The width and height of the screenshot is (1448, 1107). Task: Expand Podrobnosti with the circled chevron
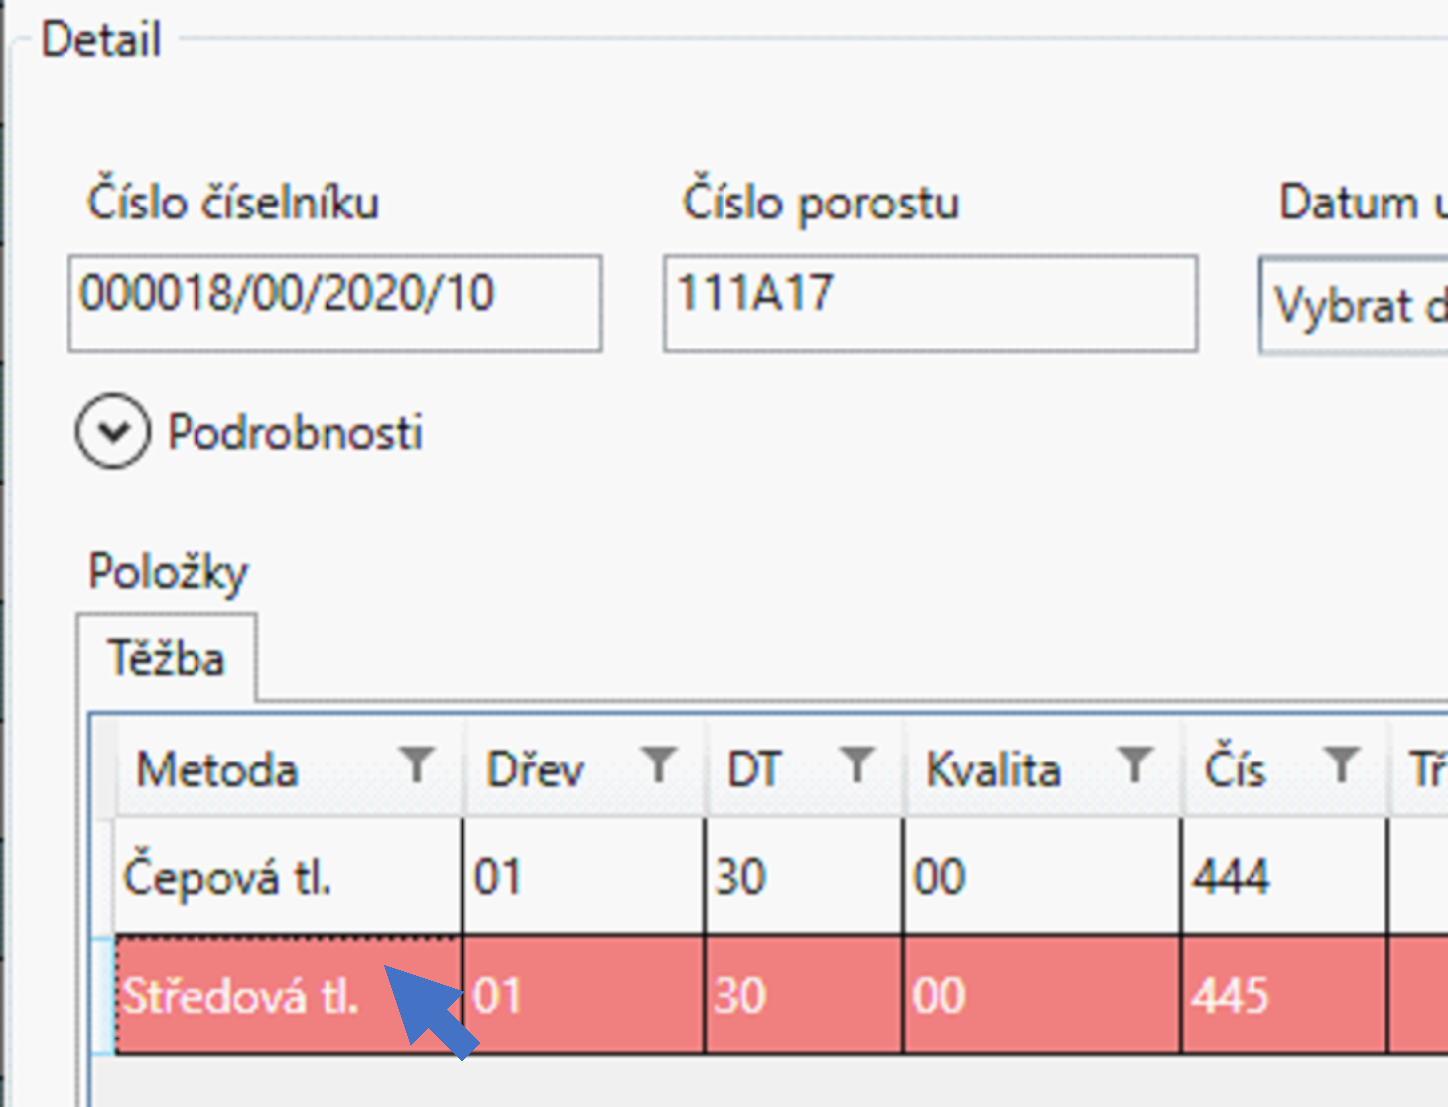pyautogui.click(x=113, y=432)
